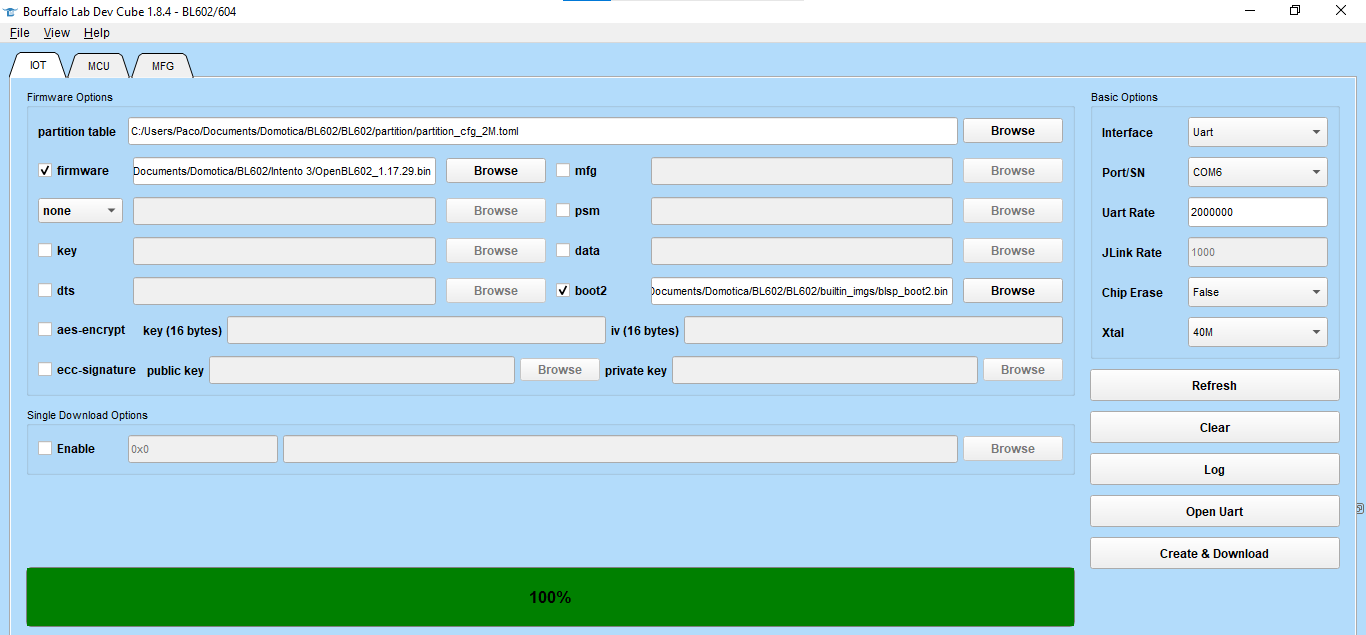Restore the window using the restore icon
The image size is (1366, 635).
click(x=1295, y=10)
